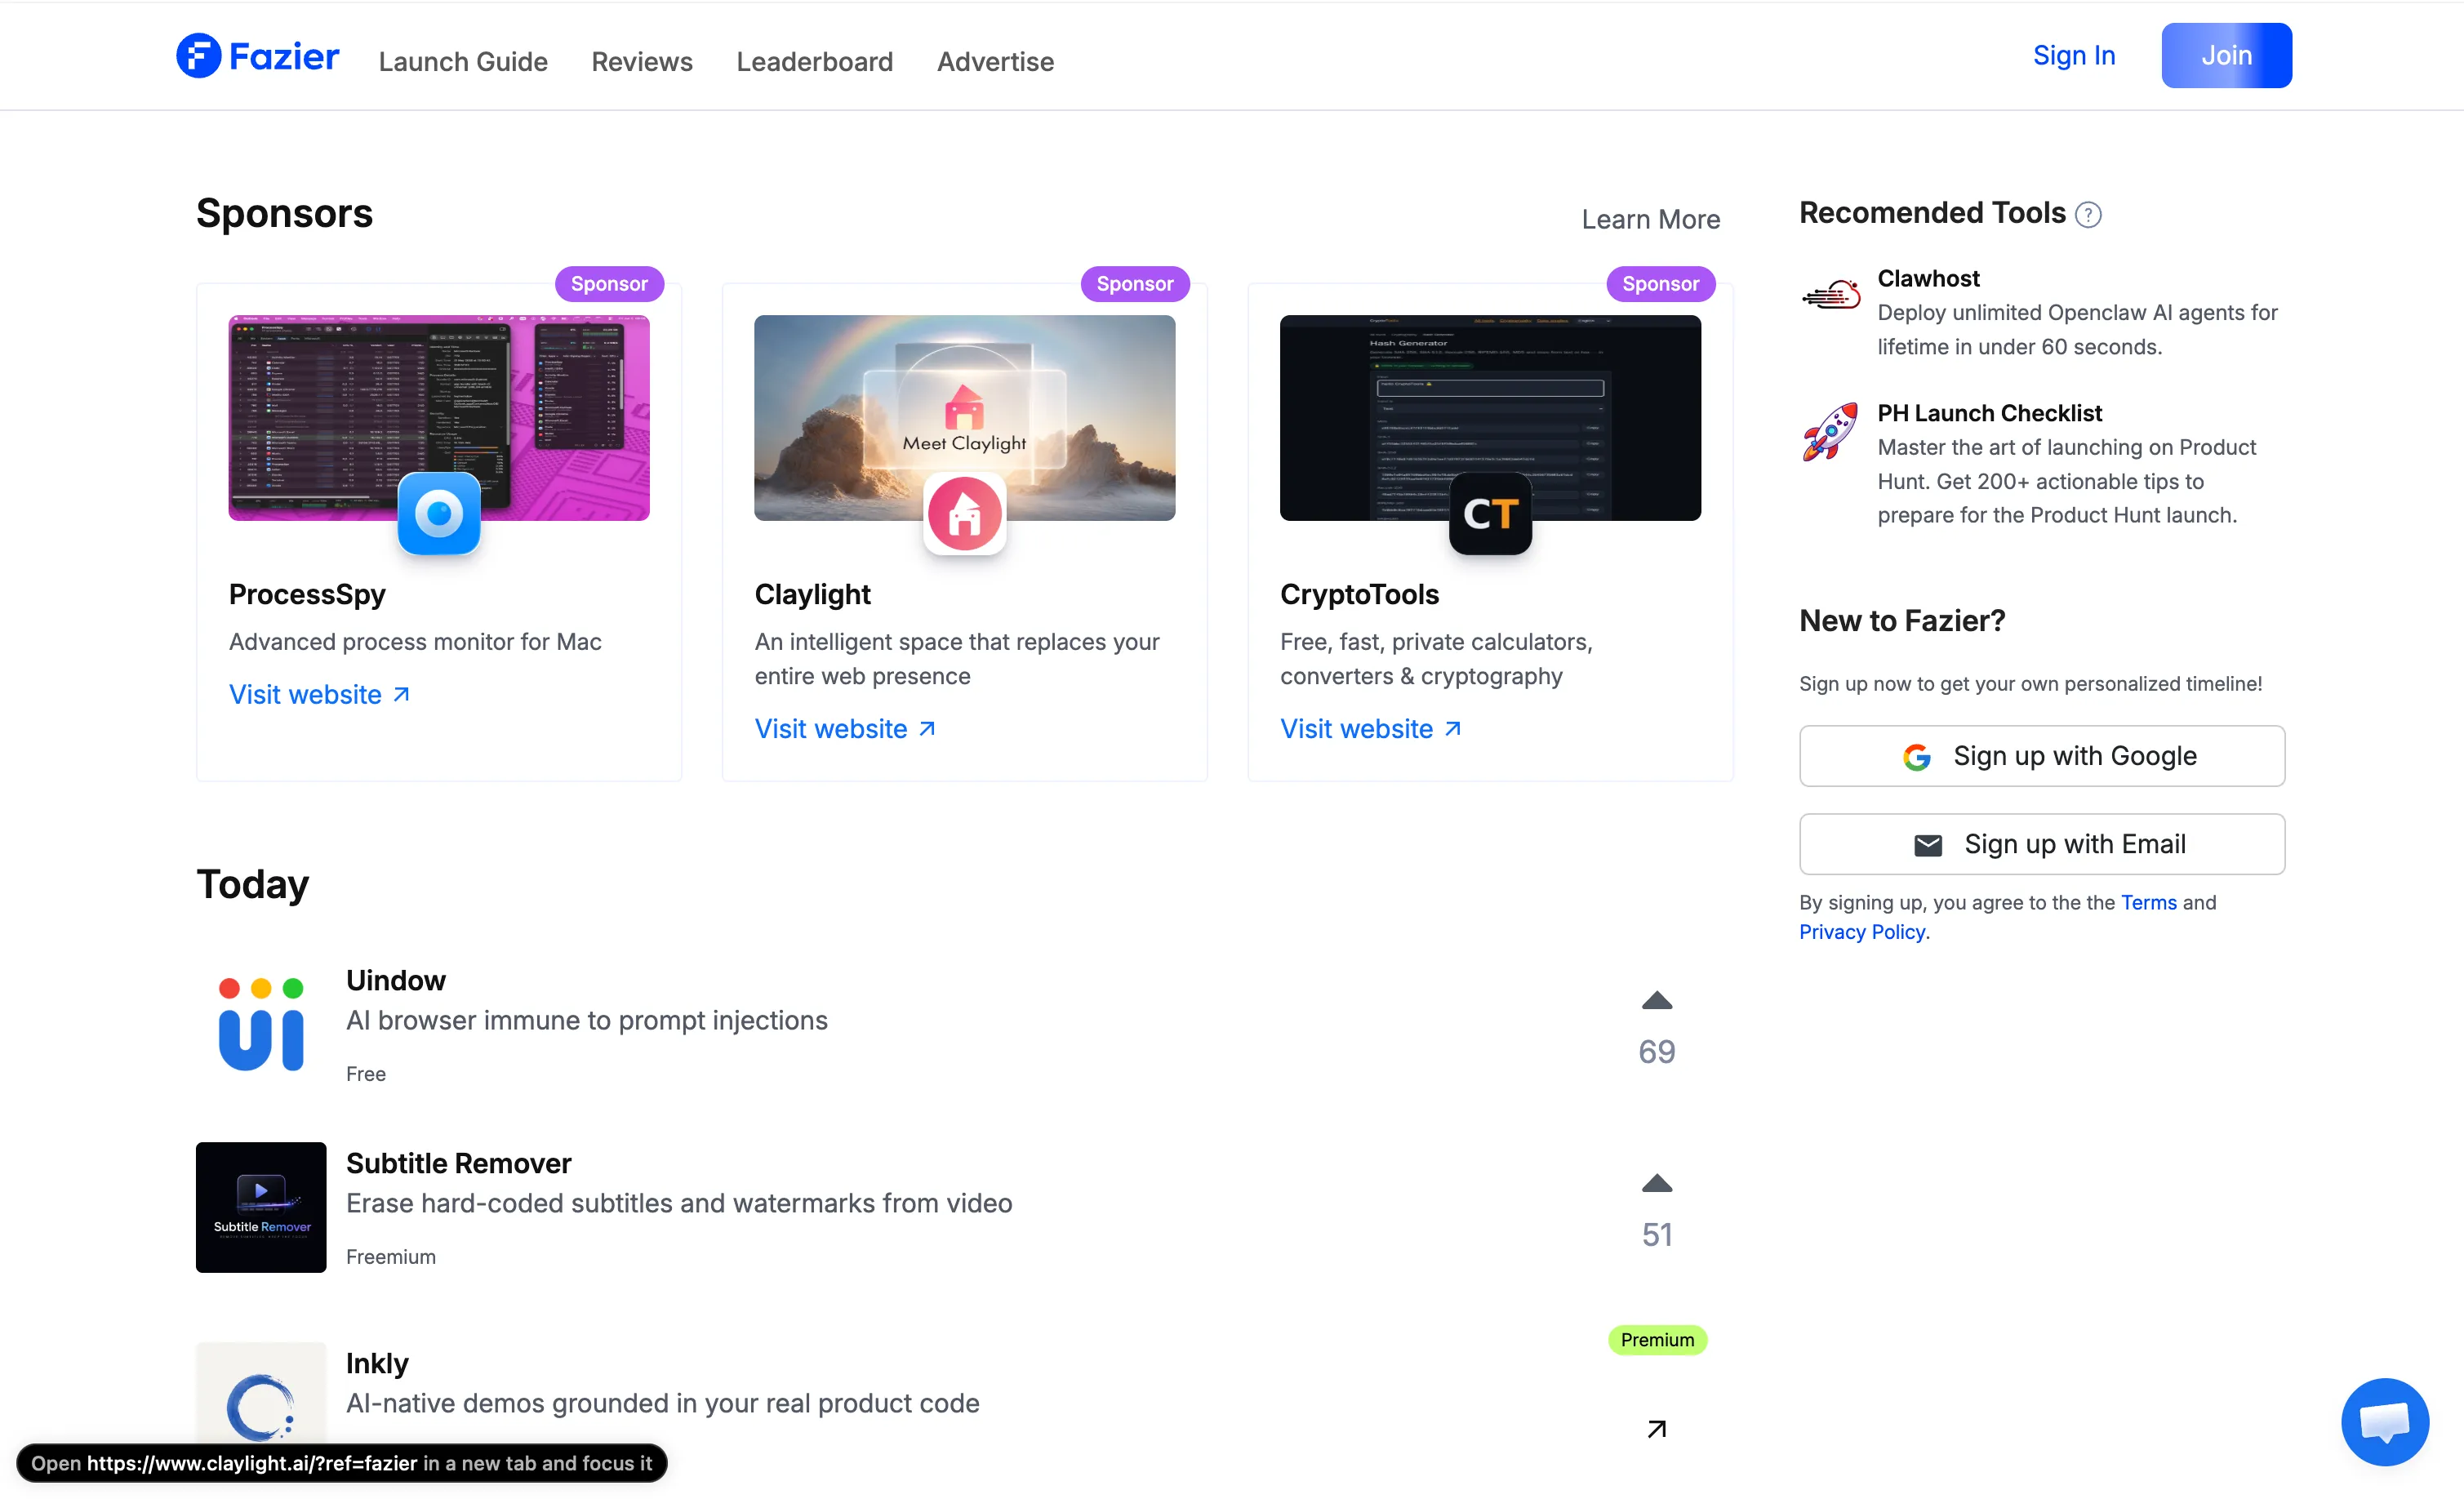Sign up with Email
This screenshot has height=1499, width=2464.
pyautogui.click(x=2042, y=844)
